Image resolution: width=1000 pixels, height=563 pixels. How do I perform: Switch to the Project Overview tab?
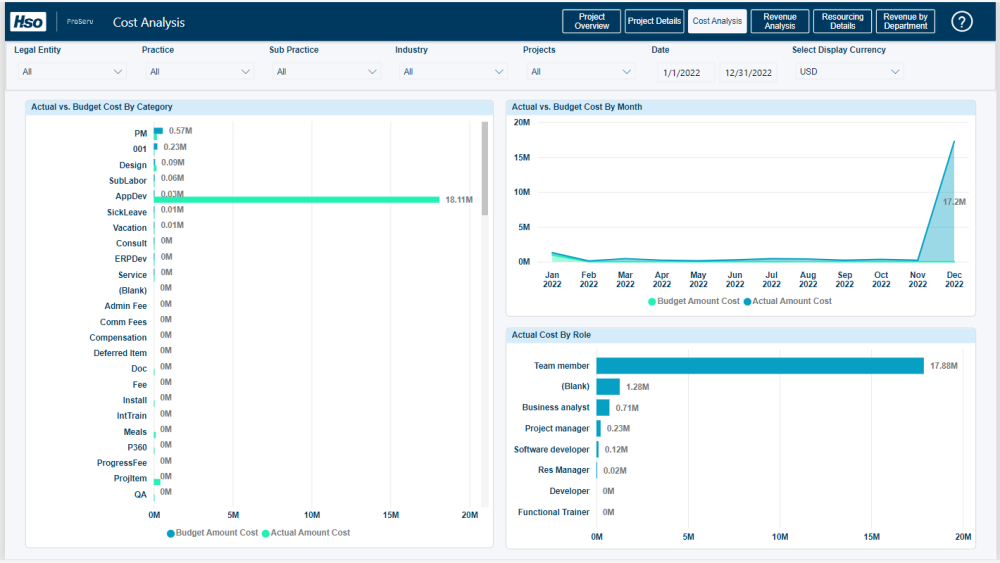[x=591, y=22]
